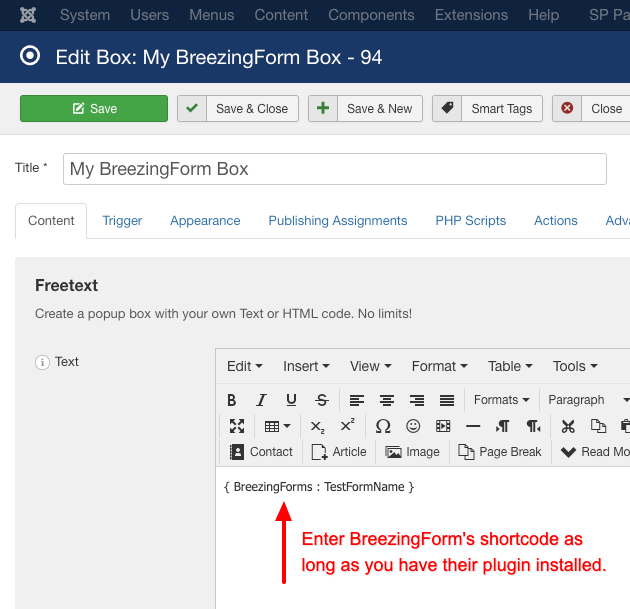Open the Content top menu
Image resolution: width=630 pixels, height=609 pixels.
point(281,15)
